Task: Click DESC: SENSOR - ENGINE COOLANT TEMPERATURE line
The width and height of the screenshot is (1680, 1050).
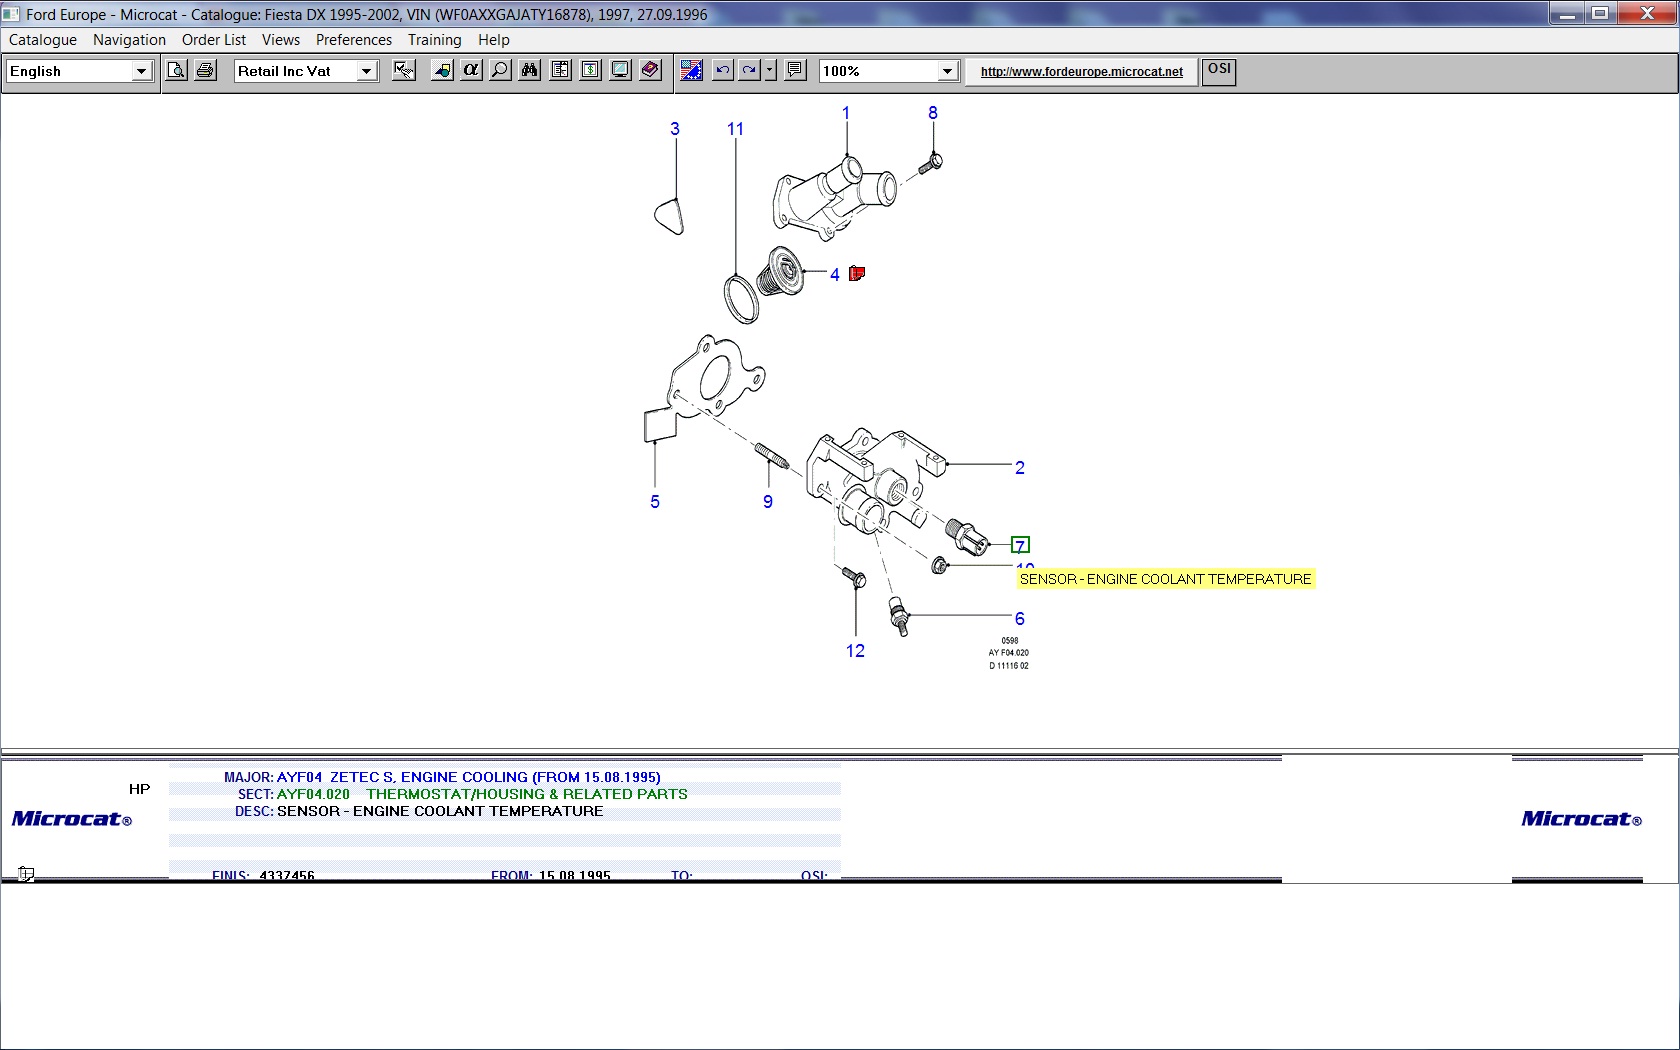Action: point(419,811)
